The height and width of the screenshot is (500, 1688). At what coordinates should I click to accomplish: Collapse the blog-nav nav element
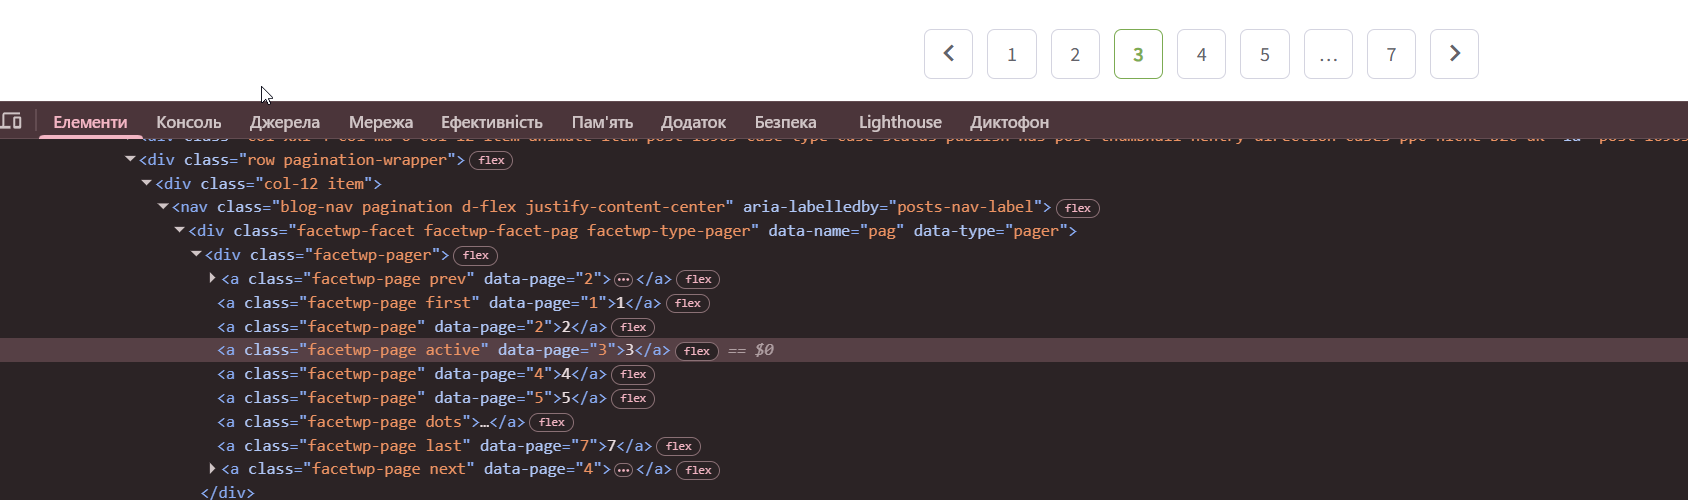(163, 207)
